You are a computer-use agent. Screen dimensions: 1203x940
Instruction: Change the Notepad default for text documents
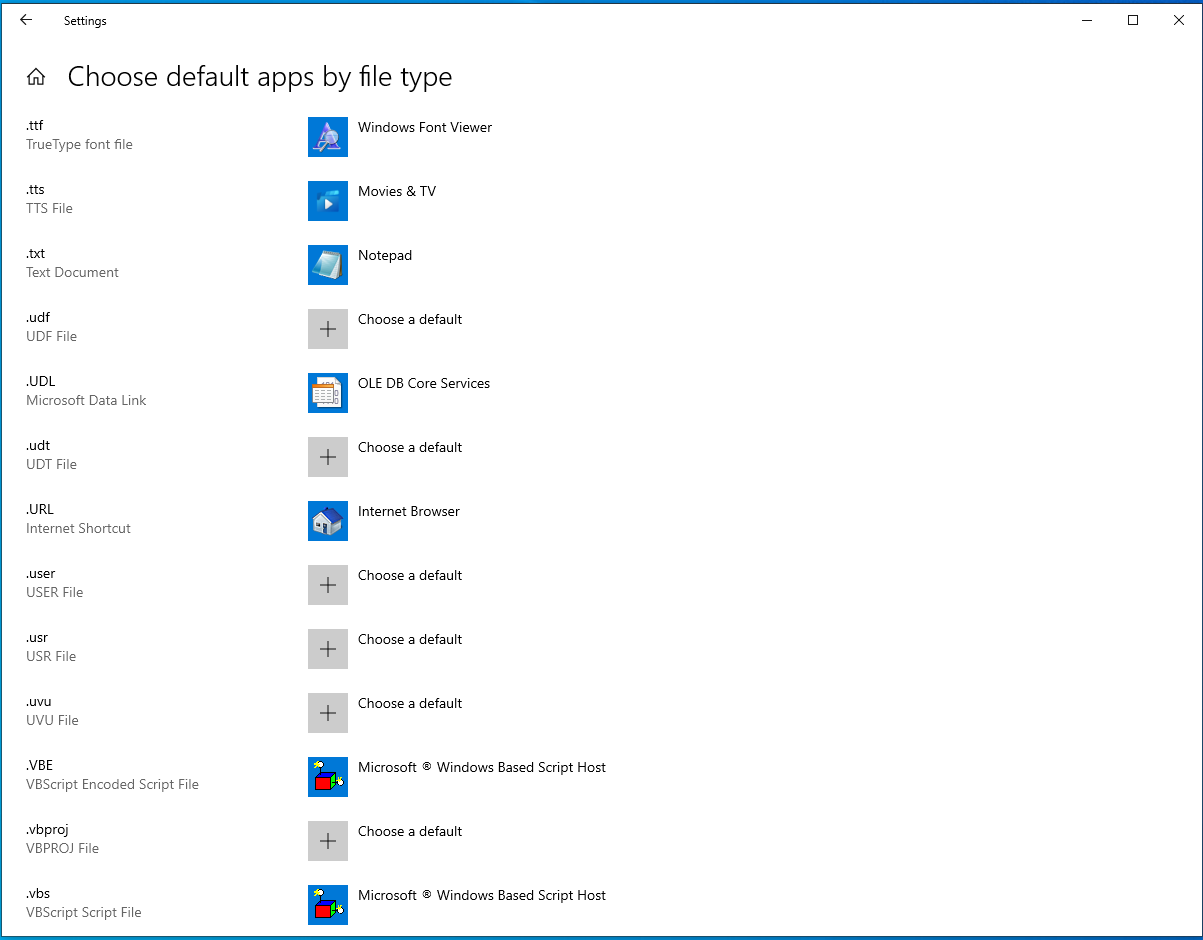pyautogui.click(x=385, y=255)
